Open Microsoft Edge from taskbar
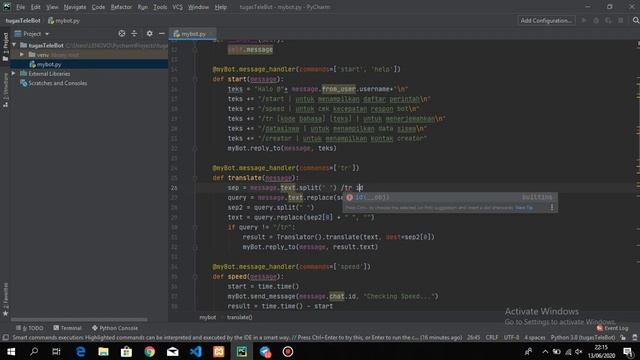 80,351
